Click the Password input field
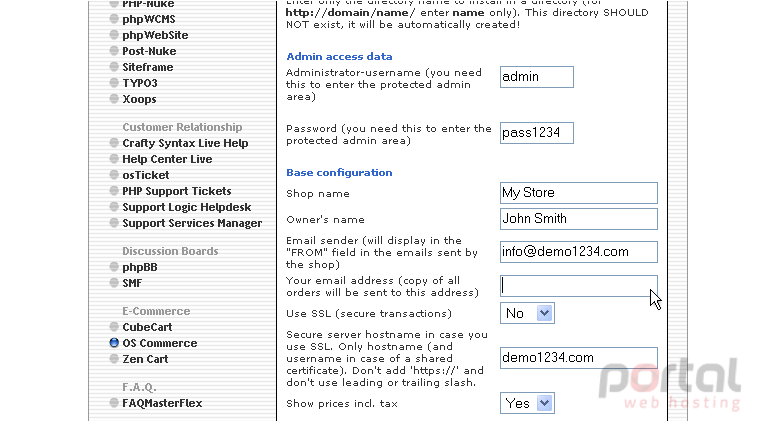The height and width of the screenshot is (422, 776). click(536, 133)
